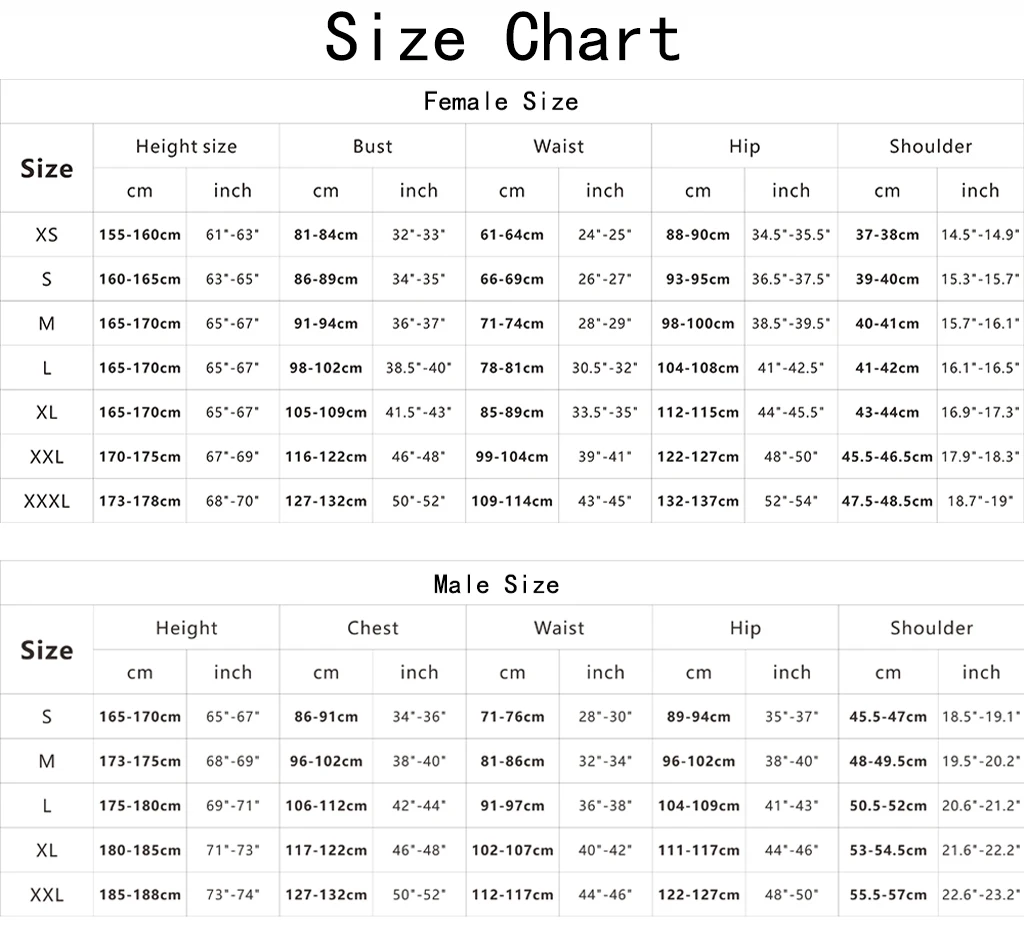
Task: Select the 185-188cm height cell
Action: [140, 895]
